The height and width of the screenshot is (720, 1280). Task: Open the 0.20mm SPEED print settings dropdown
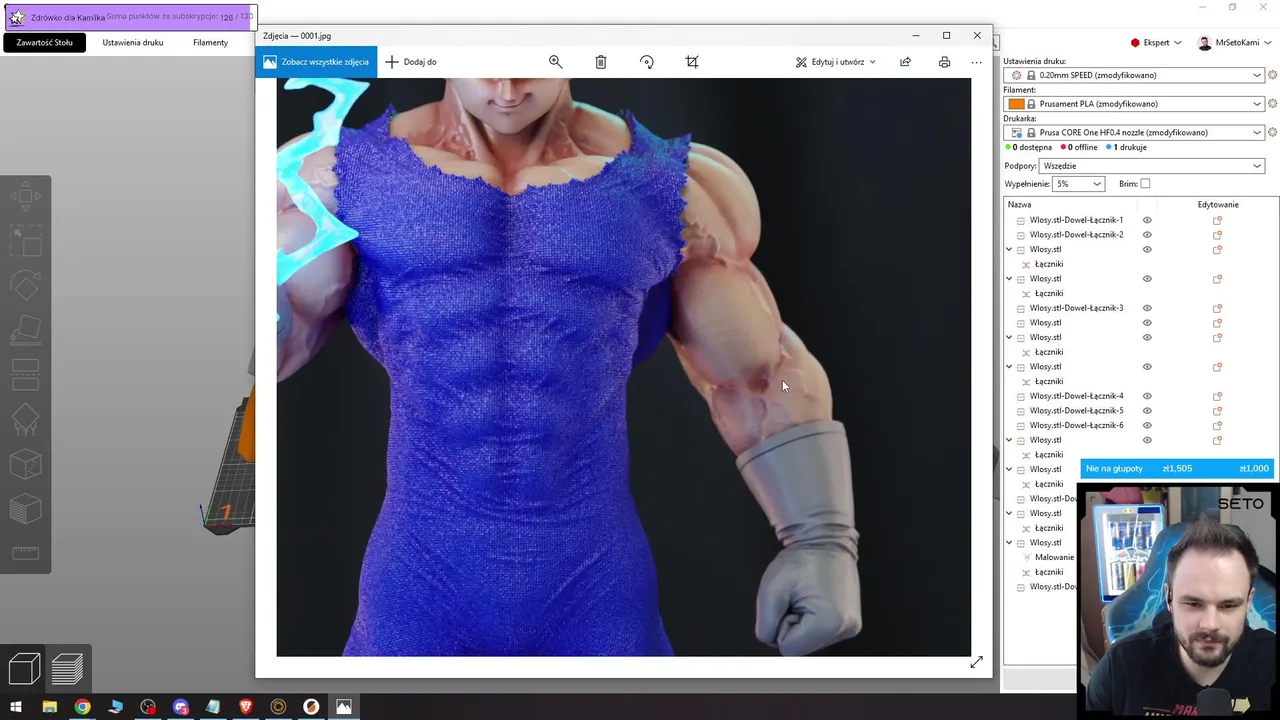(x=1136, y=75)
